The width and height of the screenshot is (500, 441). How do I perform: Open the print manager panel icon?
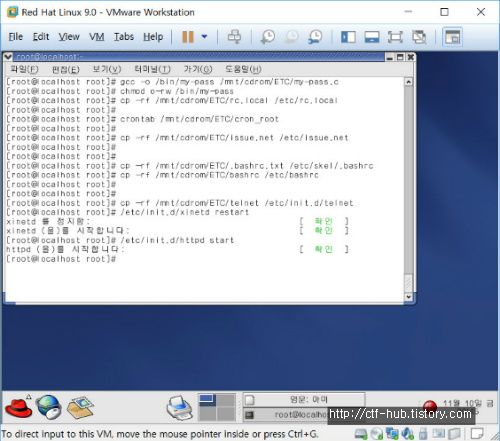pyautogui.click(x=180, y=407)
